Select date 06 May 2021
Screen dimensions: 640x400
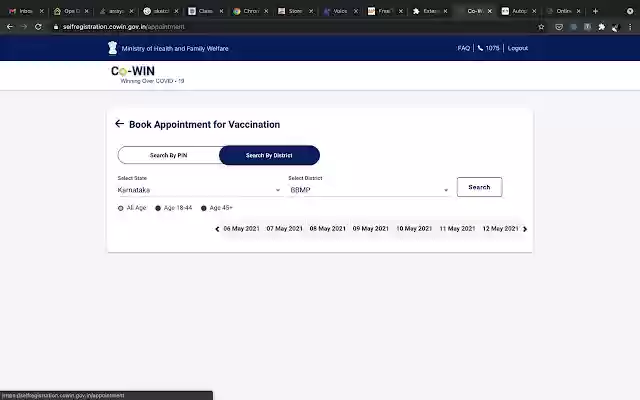[x=241, y=229]
